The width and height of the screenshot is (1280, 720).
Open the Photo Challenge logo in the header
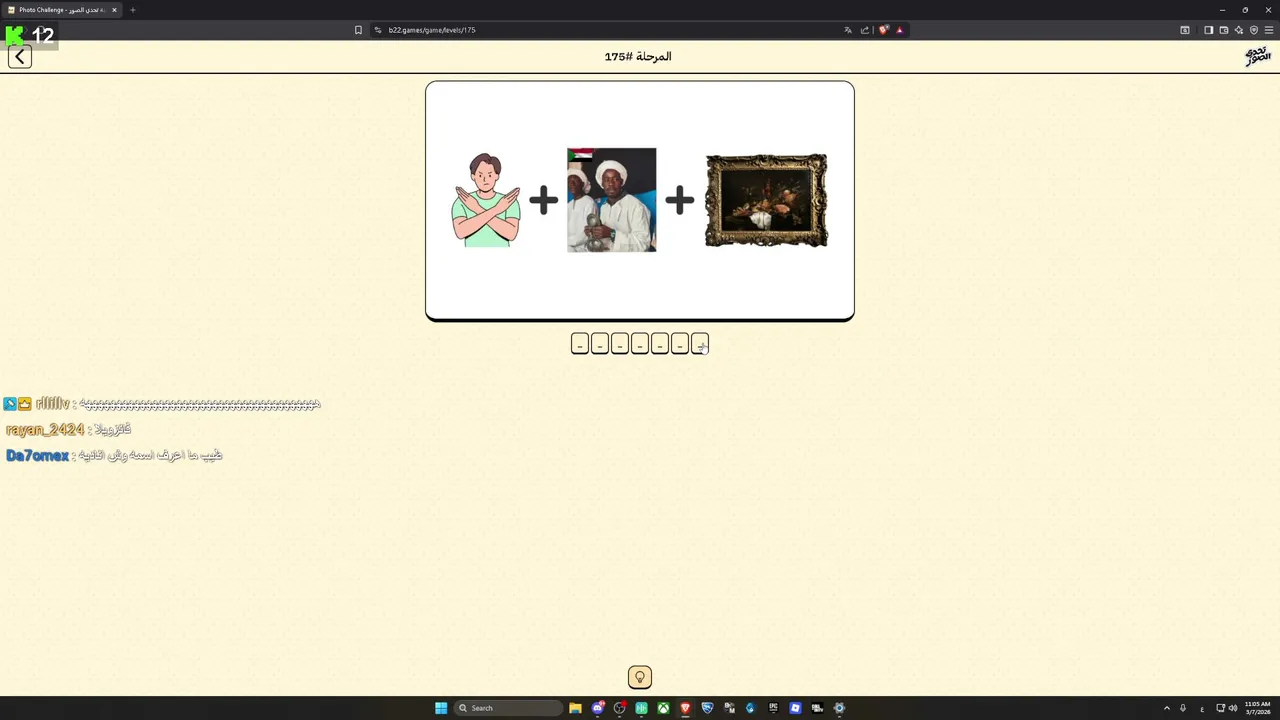click(1257, 56)
